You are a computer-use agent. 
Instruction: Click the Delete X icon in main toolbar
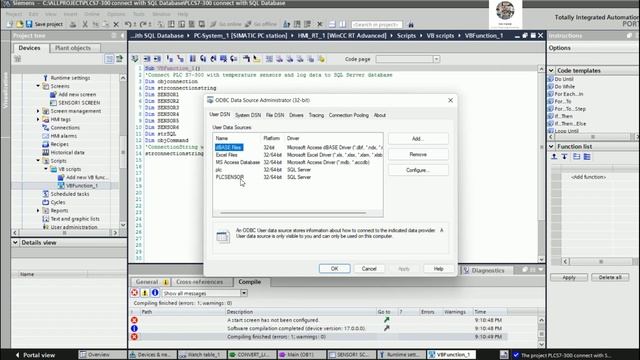[116, 24]
